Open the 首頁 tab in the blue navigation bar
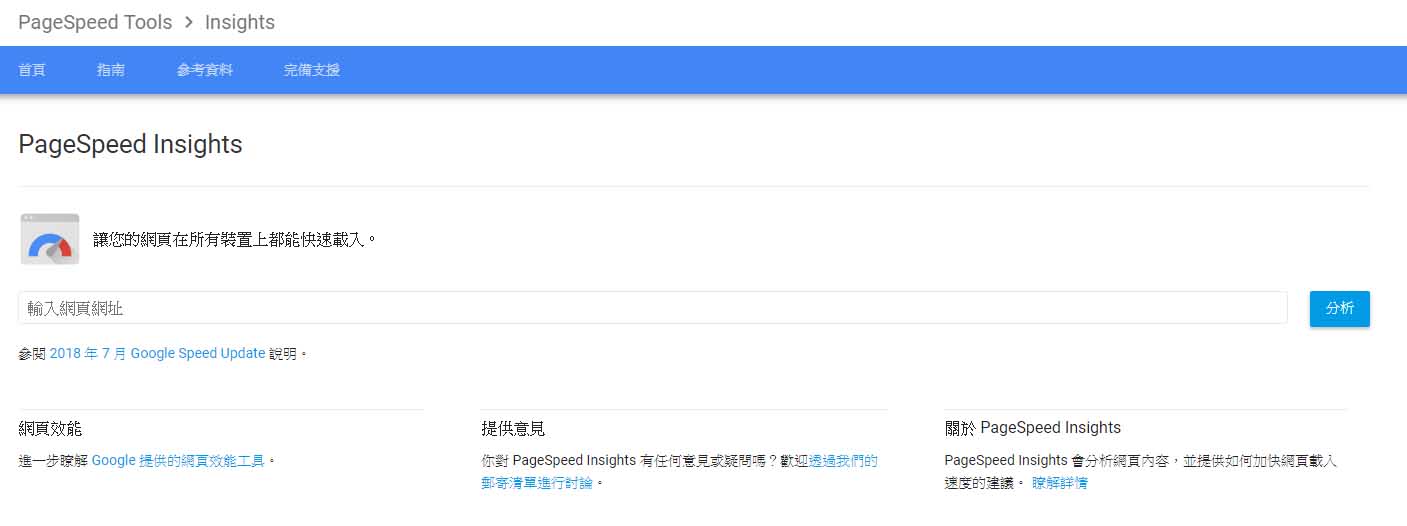Image resolution: width=1407 pixels, height=526 pixels. point(32,70)
